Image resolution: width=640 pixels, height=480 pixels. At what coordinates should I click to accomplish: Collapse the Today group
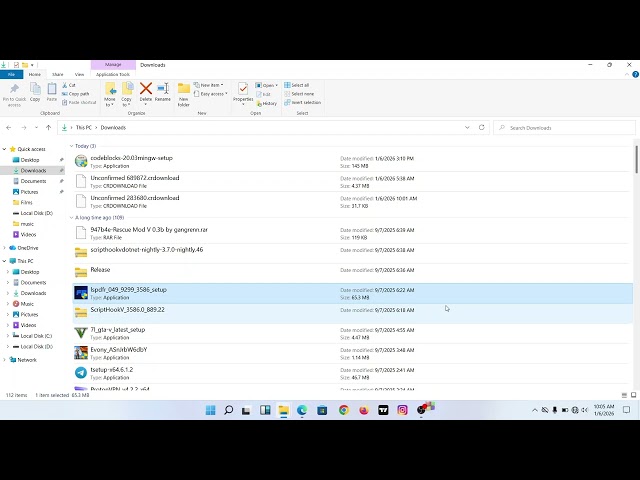coord(71,146)
